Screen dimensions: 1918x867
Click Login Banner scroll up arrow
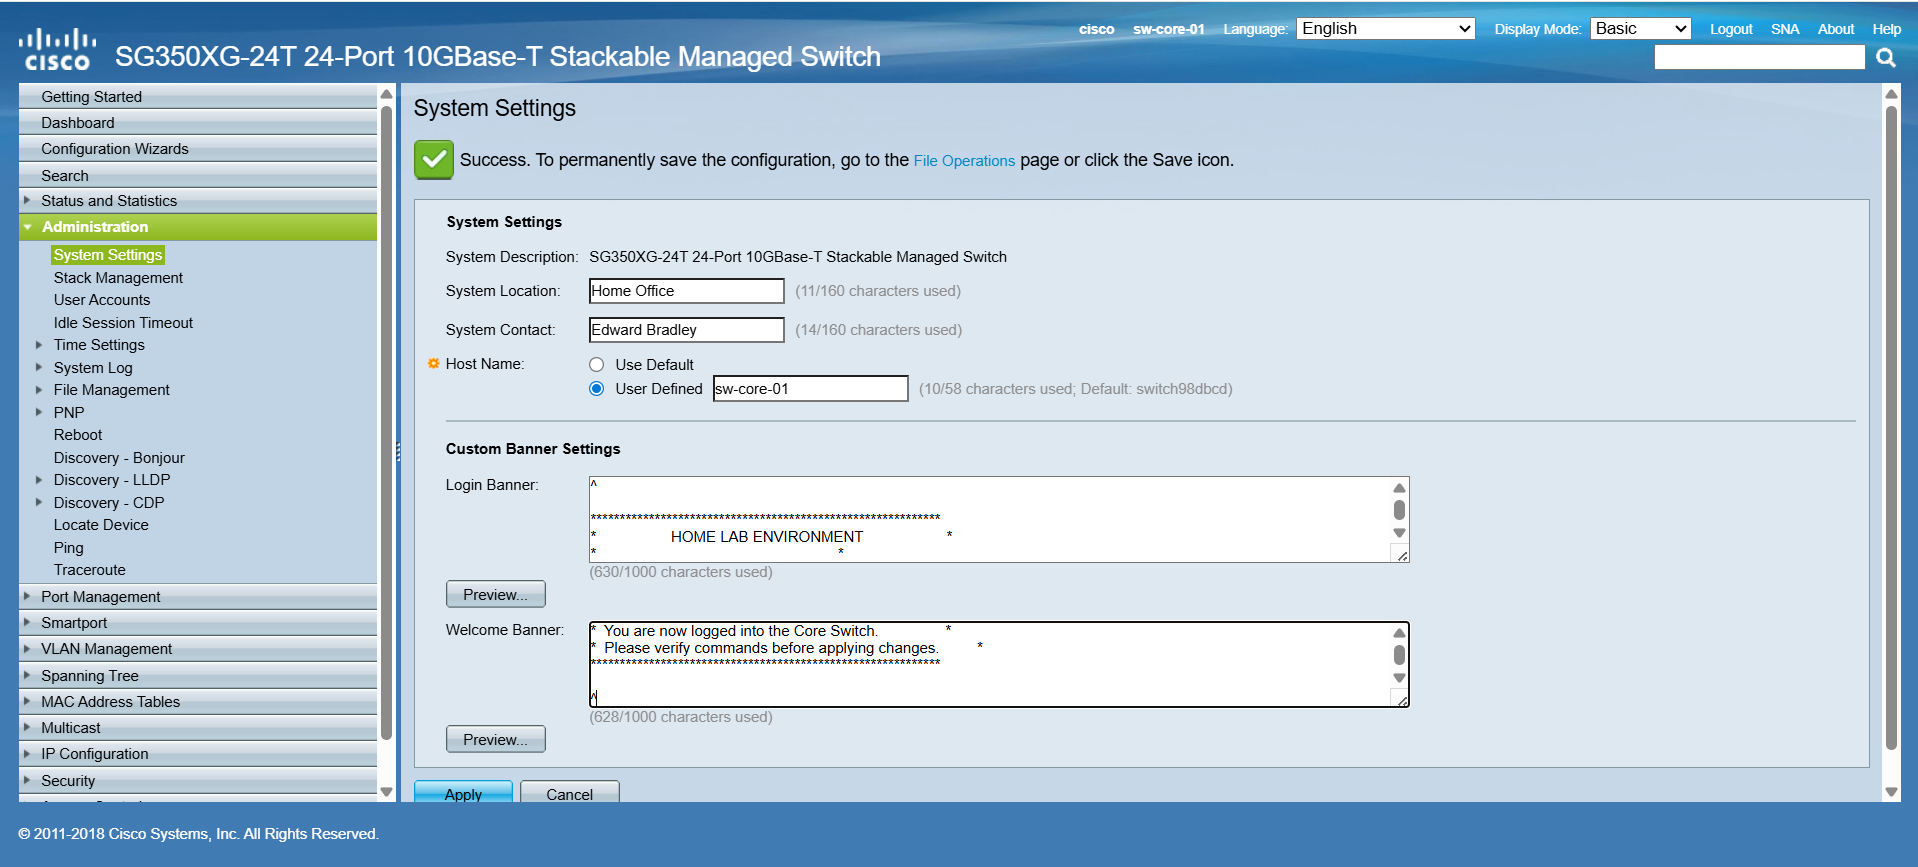(x=1399, y=488)
